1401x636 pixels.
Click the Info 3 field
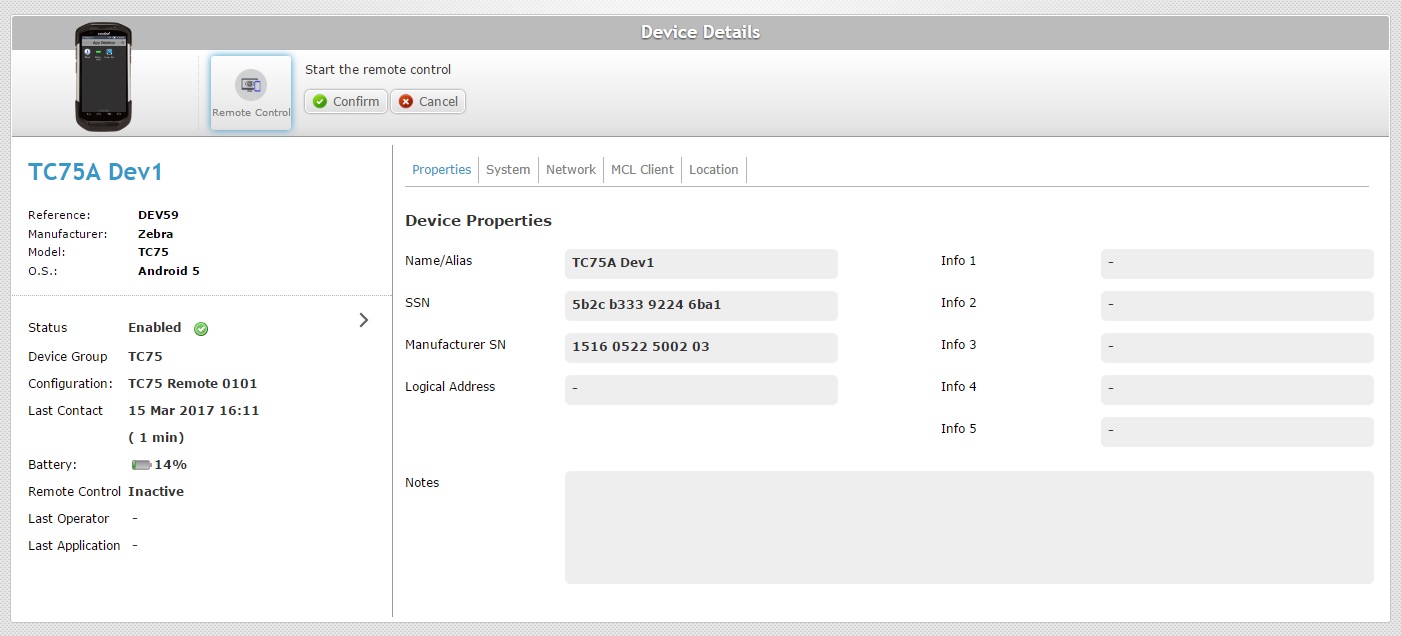(x=1237, y=347)
